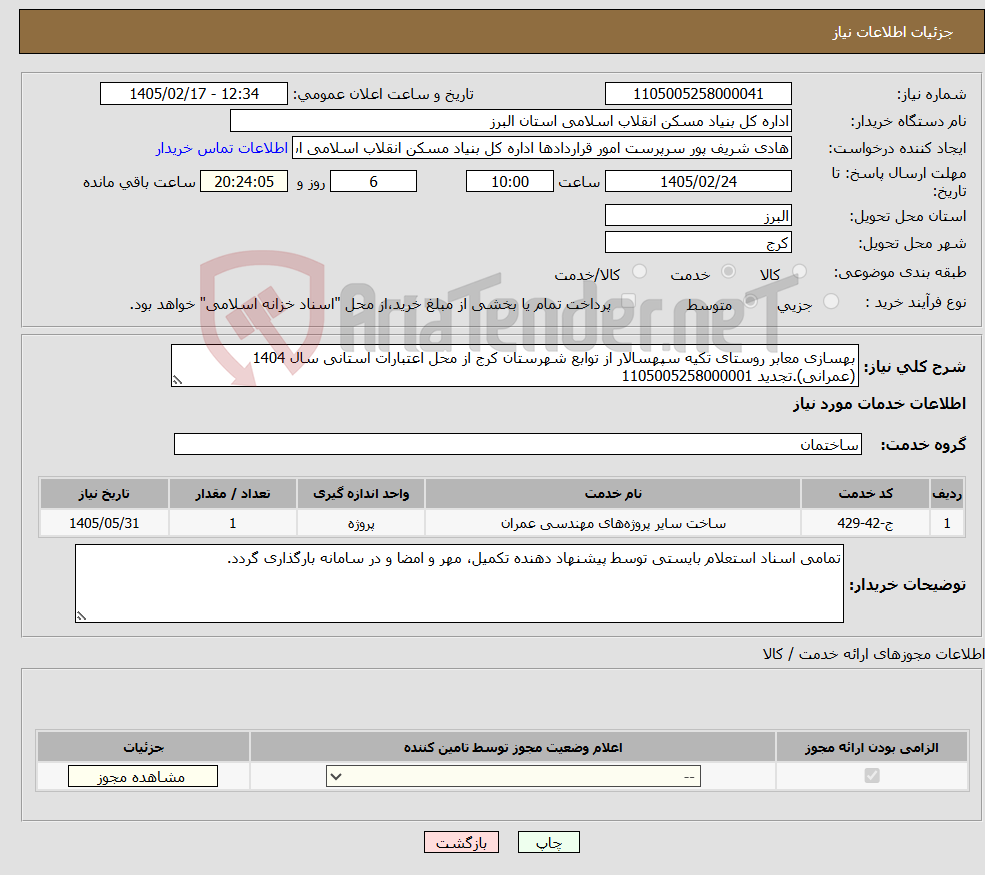Open the license status dropdown
985x875 pixels.
click(x=513, y=776)
